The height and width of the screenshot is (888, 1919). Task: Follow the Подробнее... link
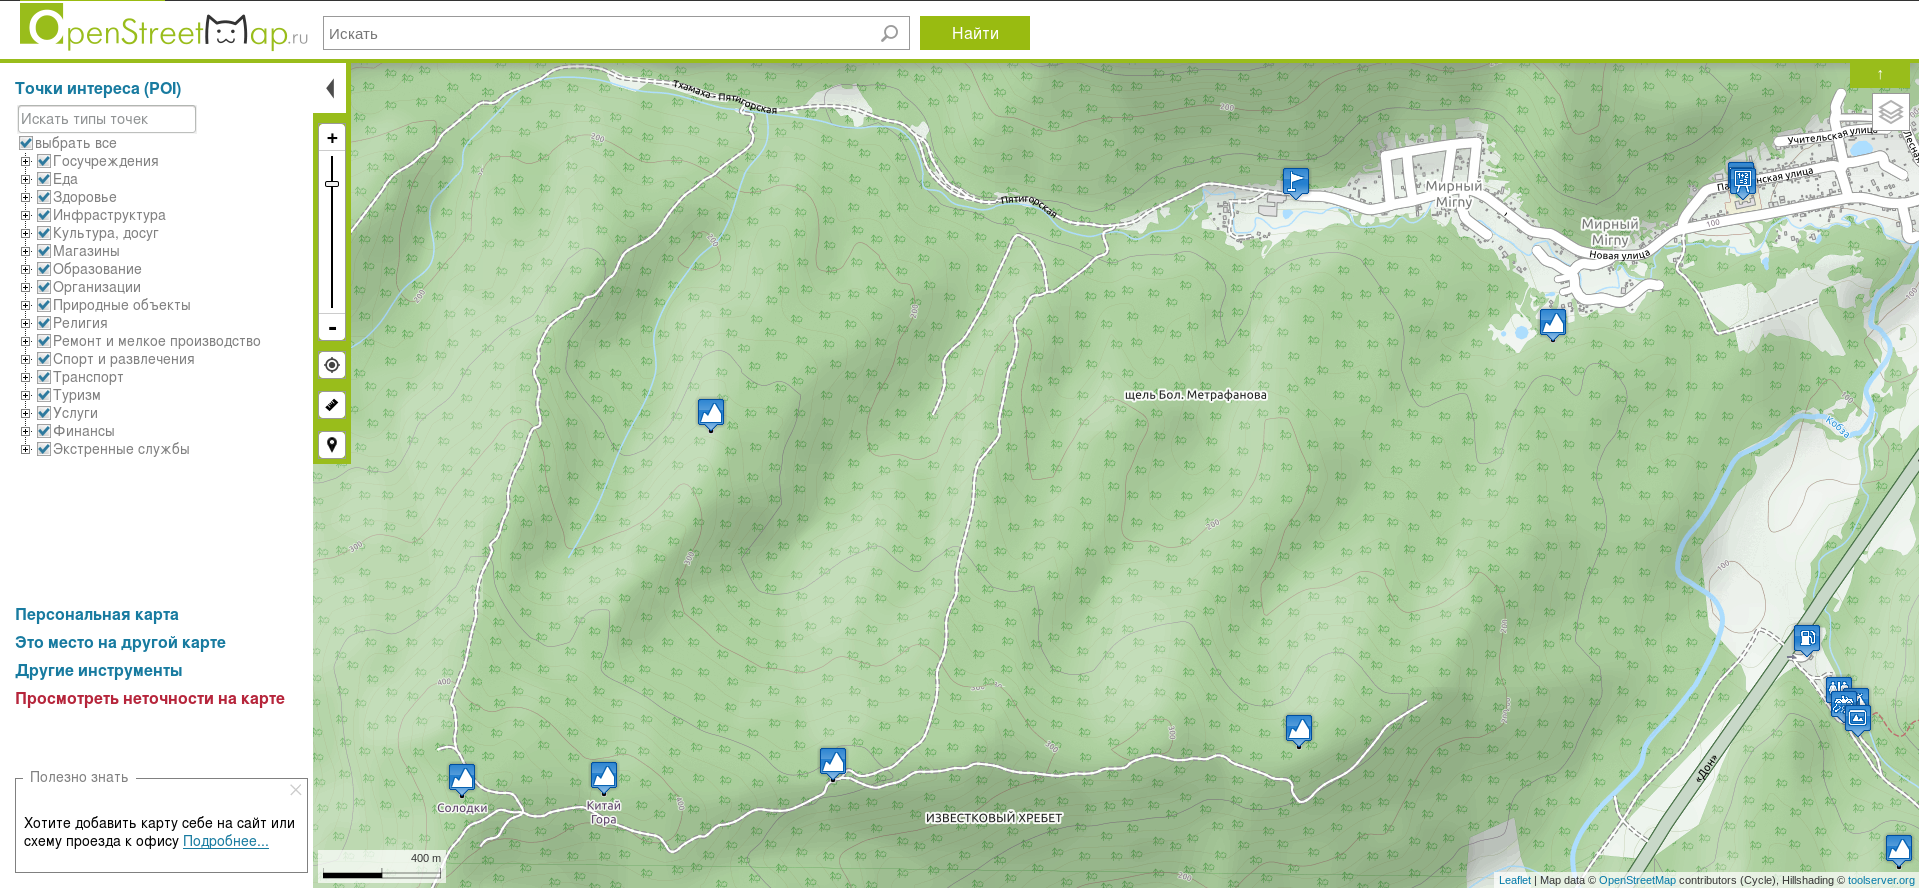(x=226, y=841)
